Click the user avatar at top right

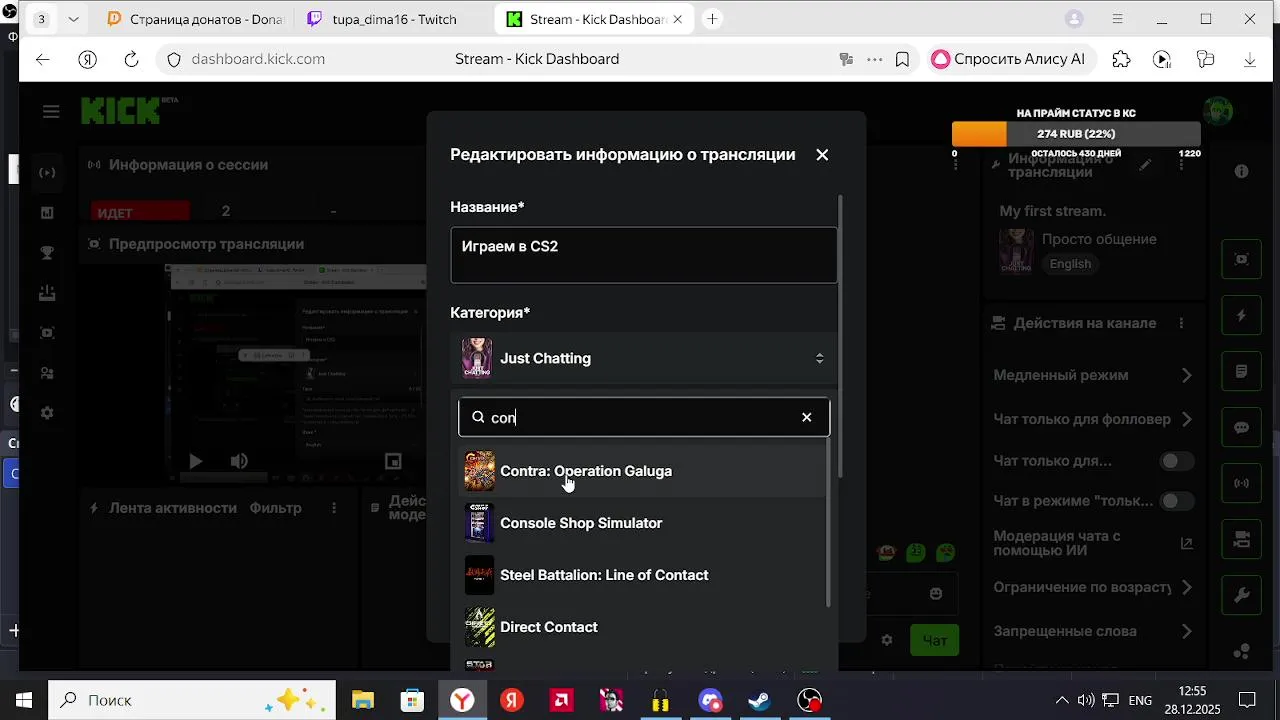coord(1218,111)
